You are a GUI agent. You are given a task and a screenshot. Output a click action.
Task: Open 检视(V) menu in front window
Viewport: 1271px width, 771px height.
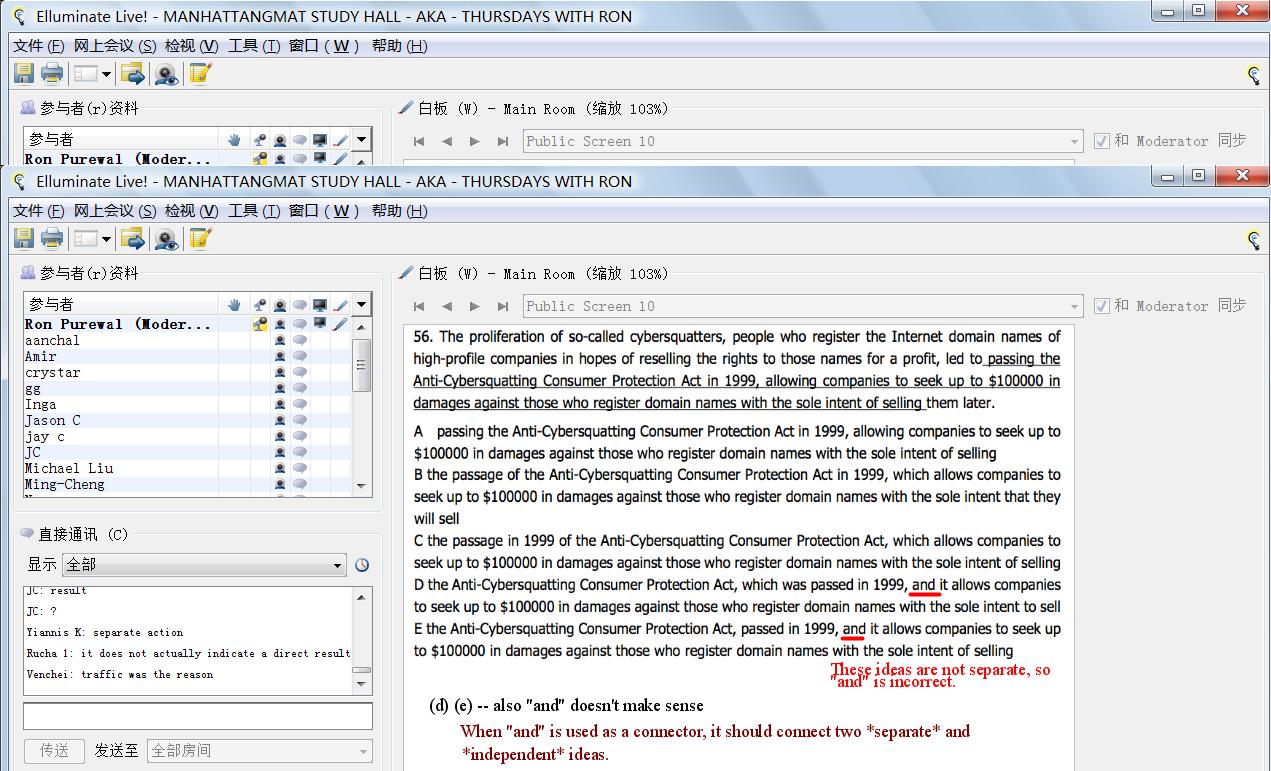[192, 210]
